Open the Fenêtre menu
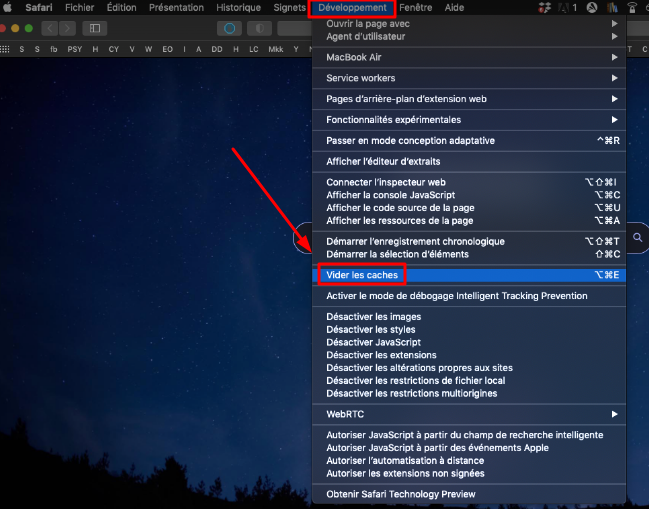The width and height of the screenshot is (649, 509). [416, 7]
